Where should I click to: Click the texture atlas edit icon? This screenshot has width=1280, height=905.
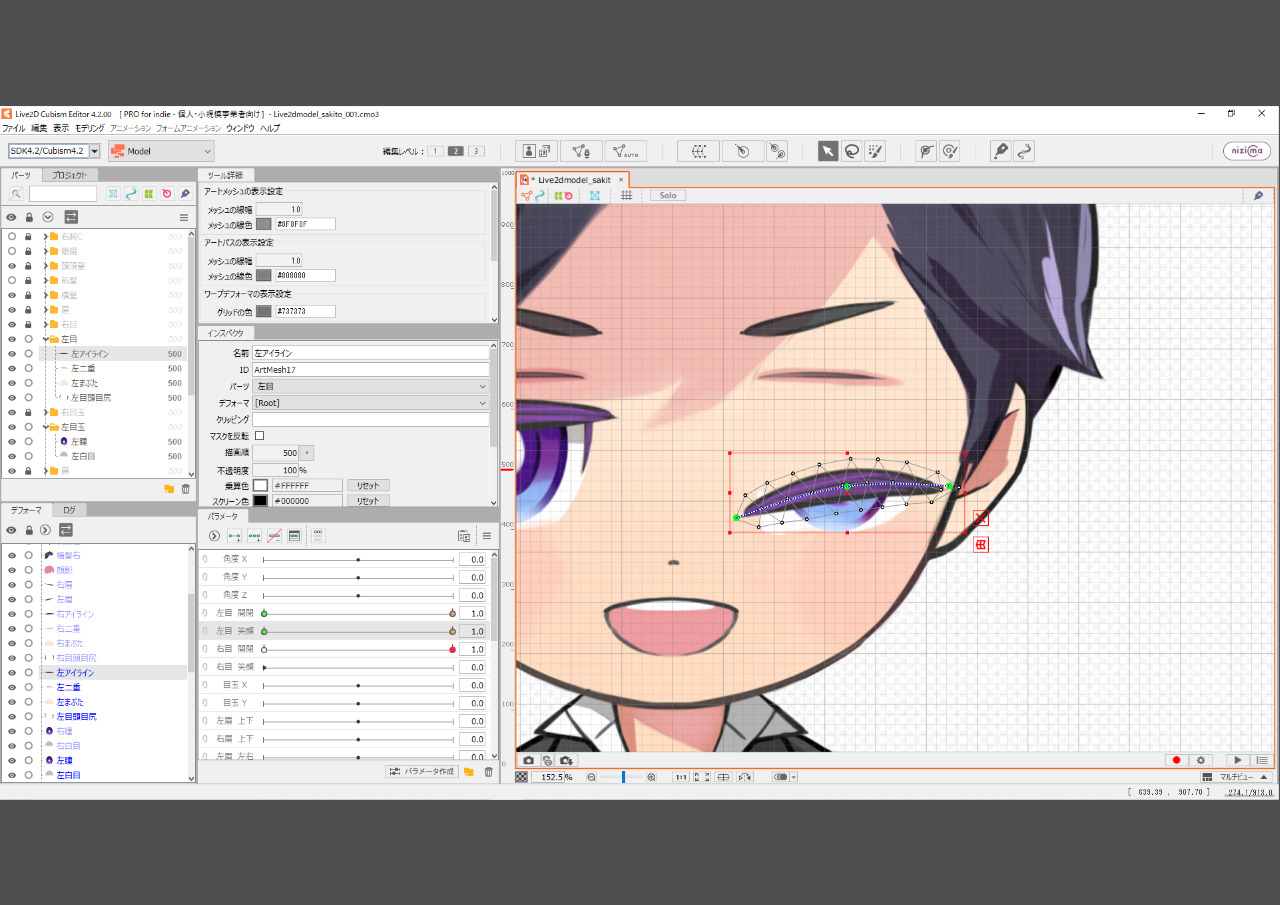(x=537, y=151)
